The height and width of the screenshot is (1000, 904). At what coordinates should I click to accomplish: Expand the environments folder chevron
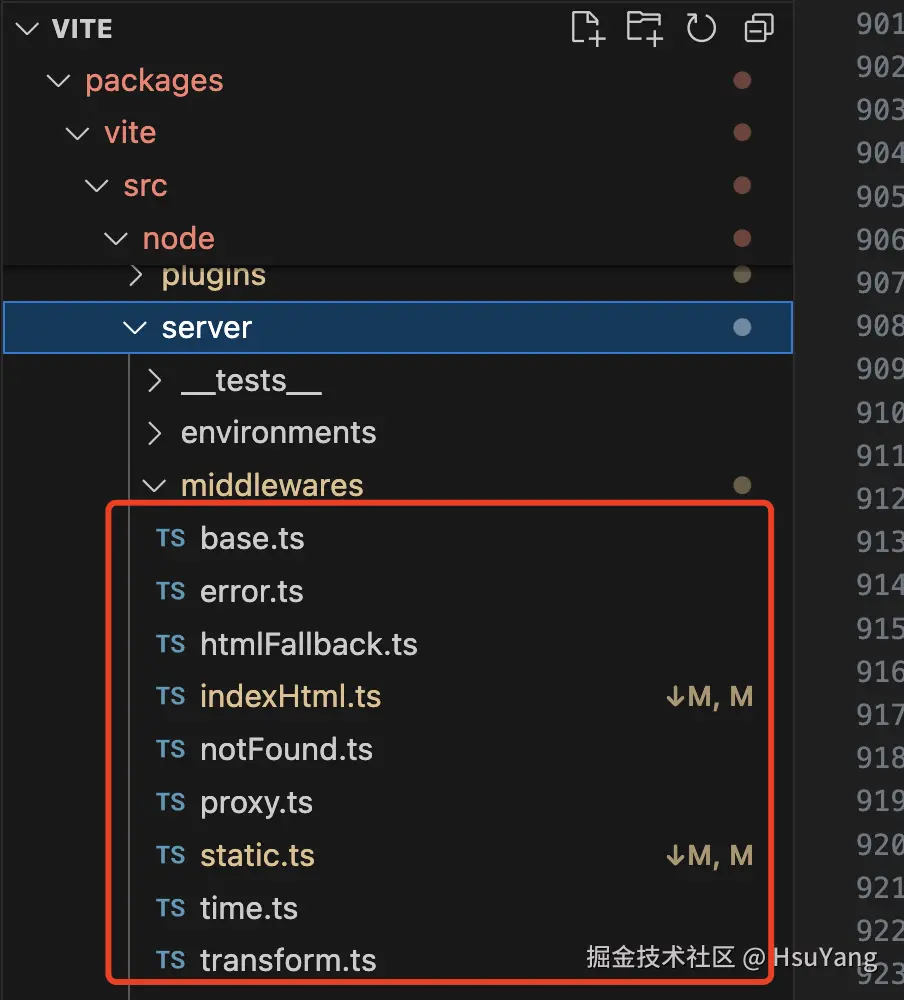pyautogui.click(x=154, y=433)
